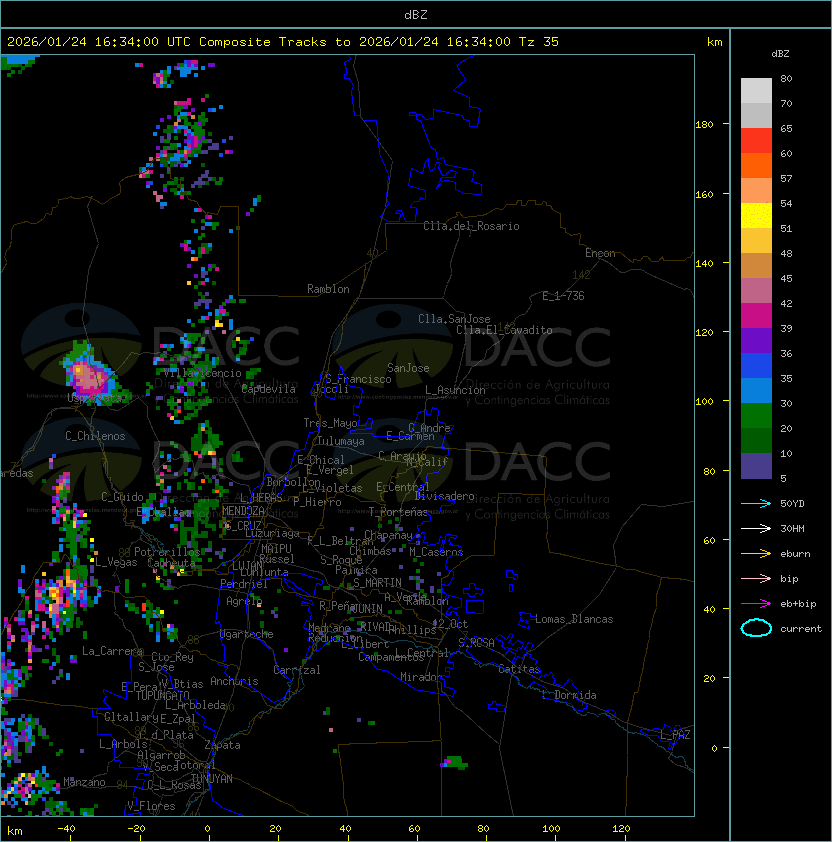Pick the yellow swatch between 54 and 51 dBZ
Screen dimensions: 832x842
[x=756, y=216]
